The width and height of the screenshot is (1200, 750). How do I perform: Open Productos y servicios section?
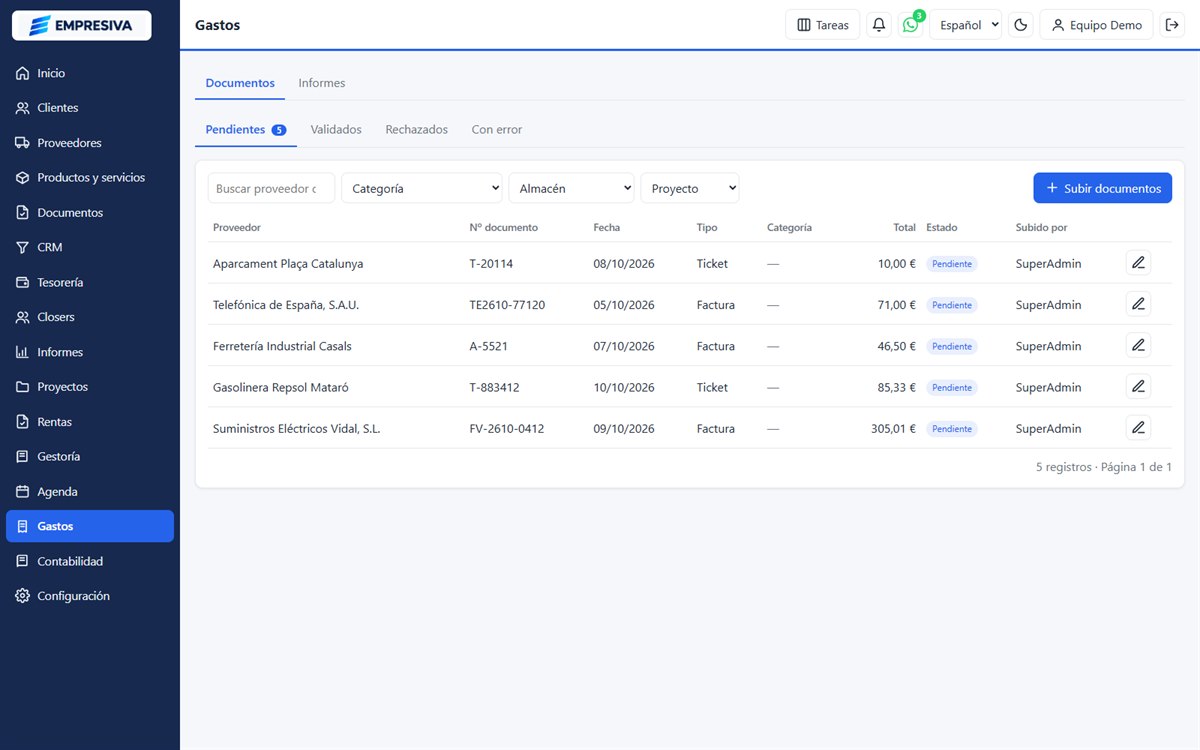[90, 178]
